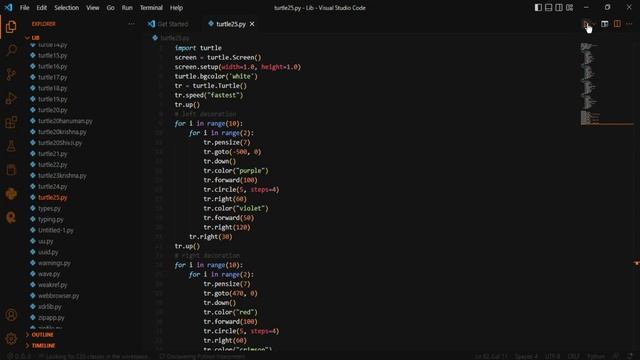The width and height of the screenshot is (640, 360).
Task: Open the Accounts icon in activity bar
Action: [x=11, y=315]
